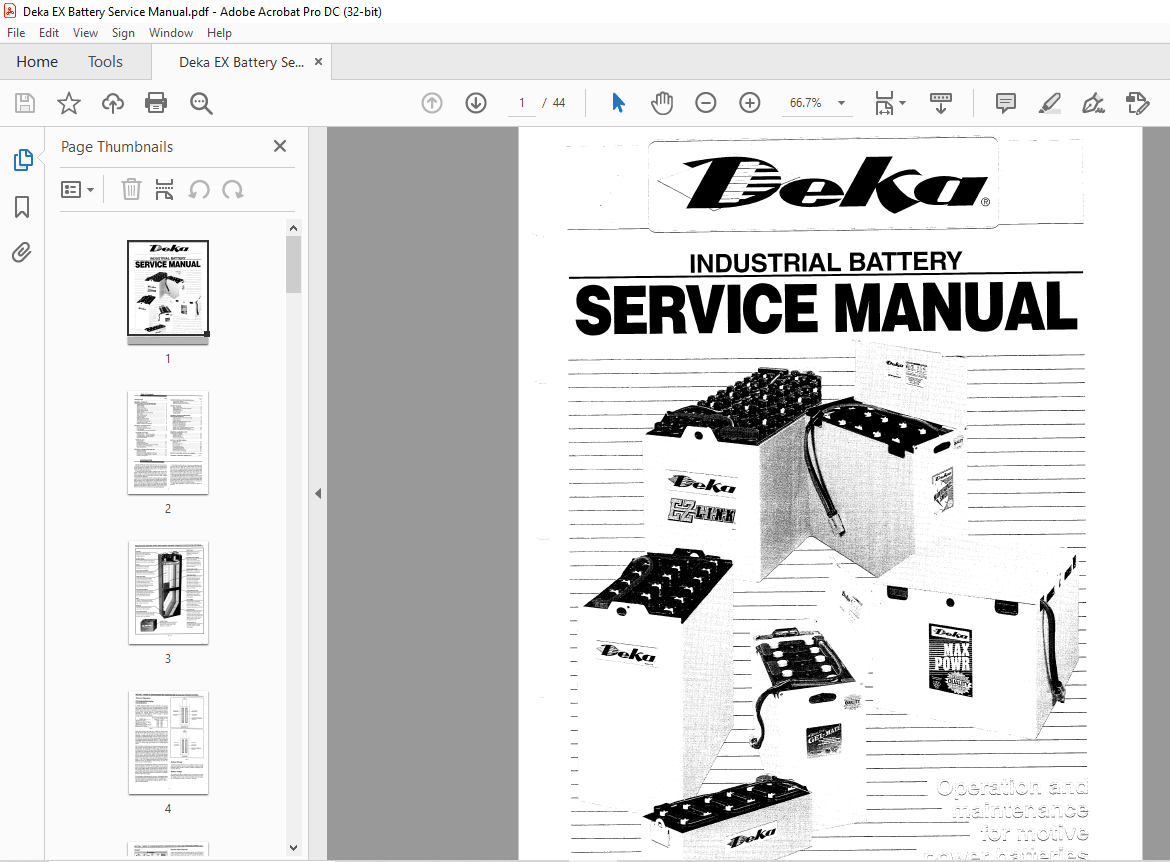
Task: Go to next page with down arrow
Action: [475, 103]
